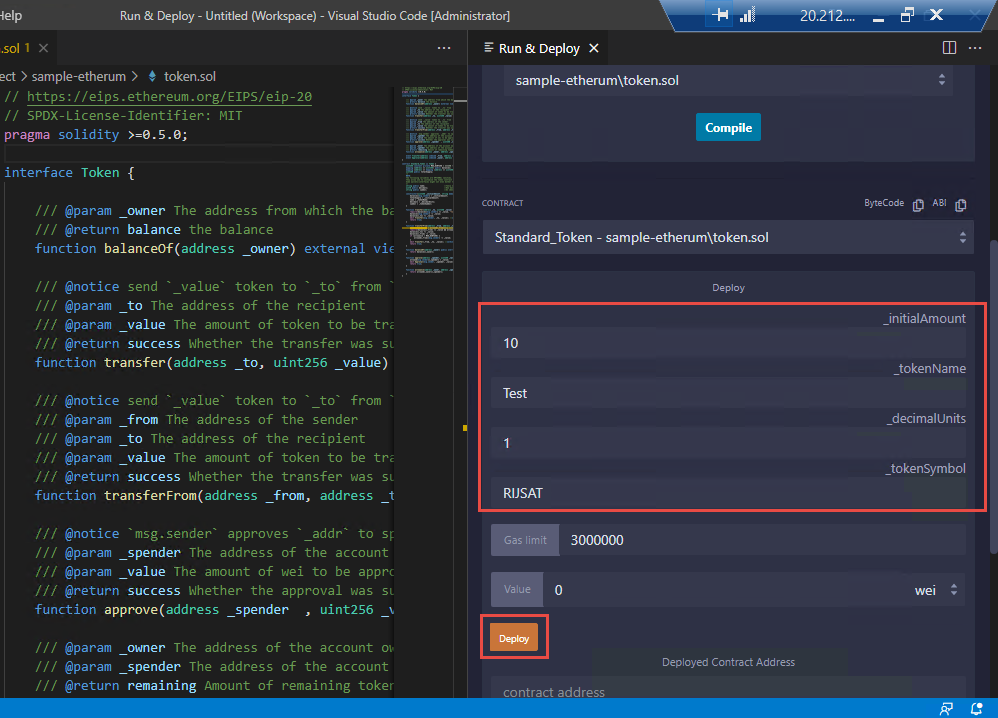Copy the contract ABI to clipboard
The height and width of the screenshot is (718, 998).
pyautogui.click(x=961, y=204)
